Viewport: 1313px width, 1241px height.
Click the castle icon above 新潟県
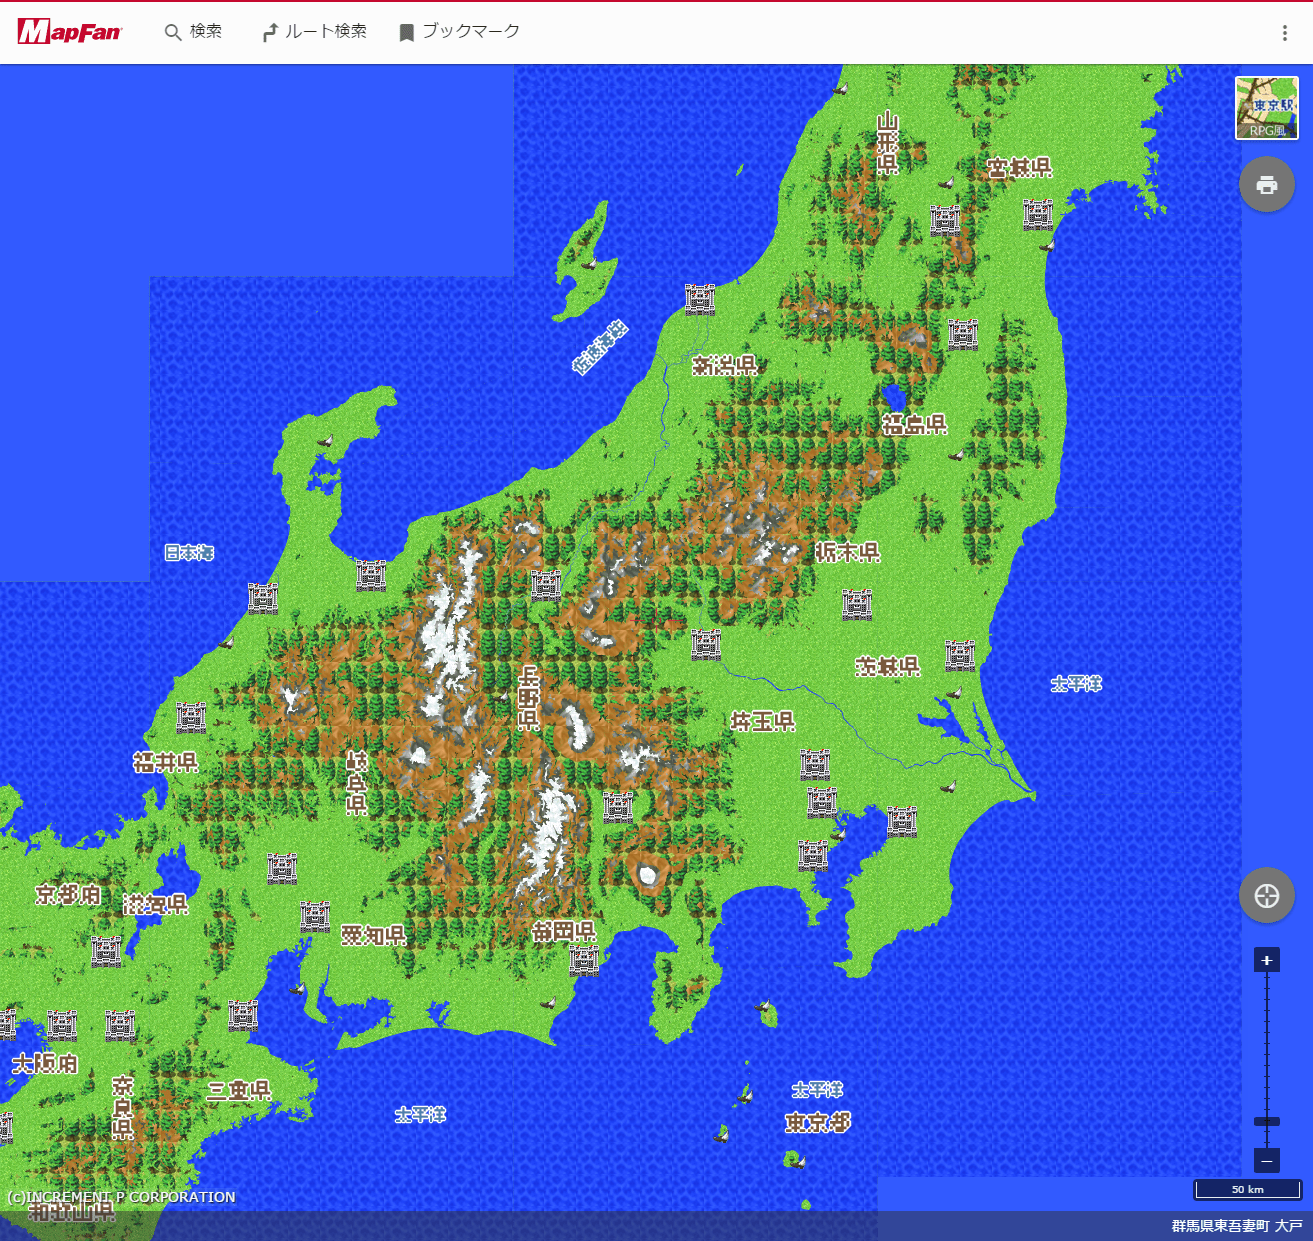[700, 299]
